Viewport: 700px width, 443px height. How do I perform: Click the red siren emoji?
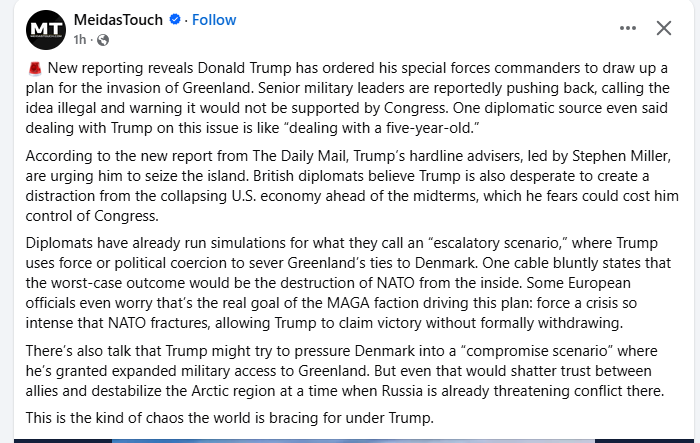pos(33,67)
